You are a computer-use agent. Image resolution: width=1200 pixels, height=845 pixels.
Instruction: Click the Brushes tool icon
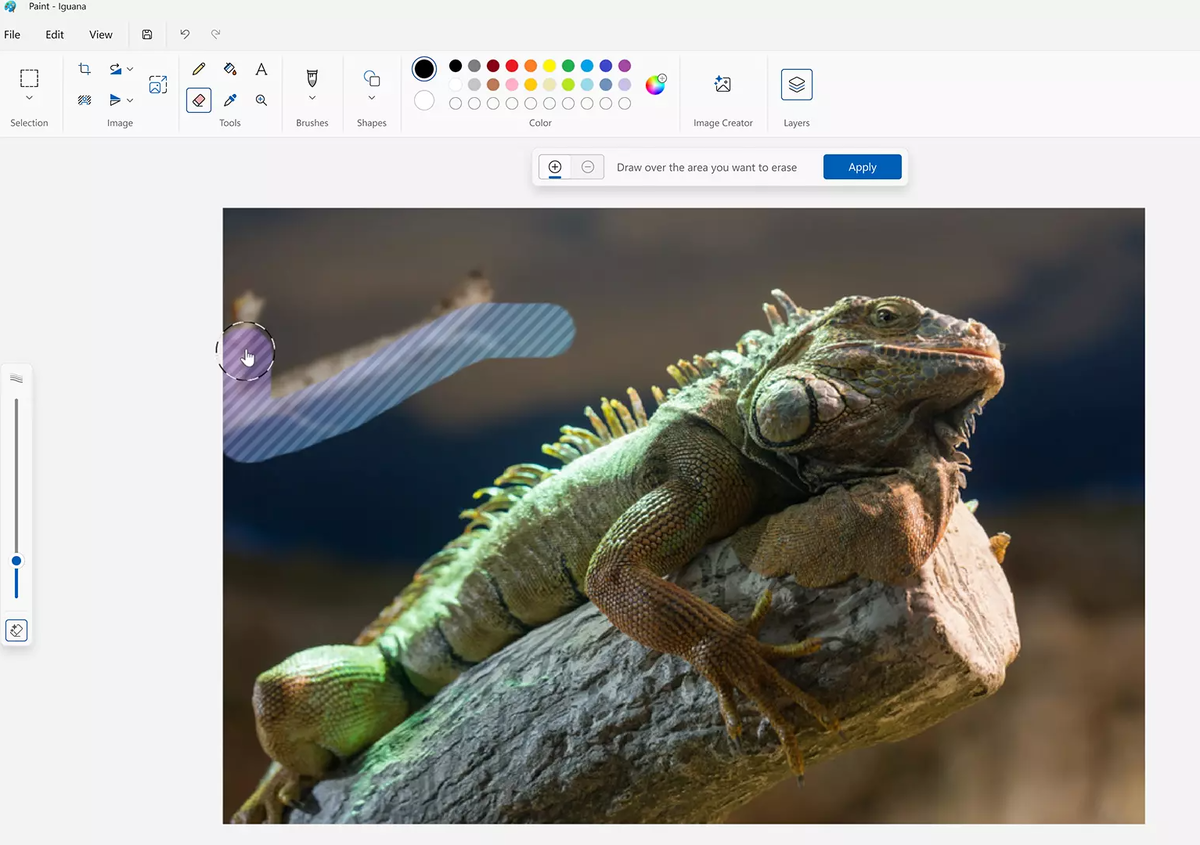(x=312, y=77)
